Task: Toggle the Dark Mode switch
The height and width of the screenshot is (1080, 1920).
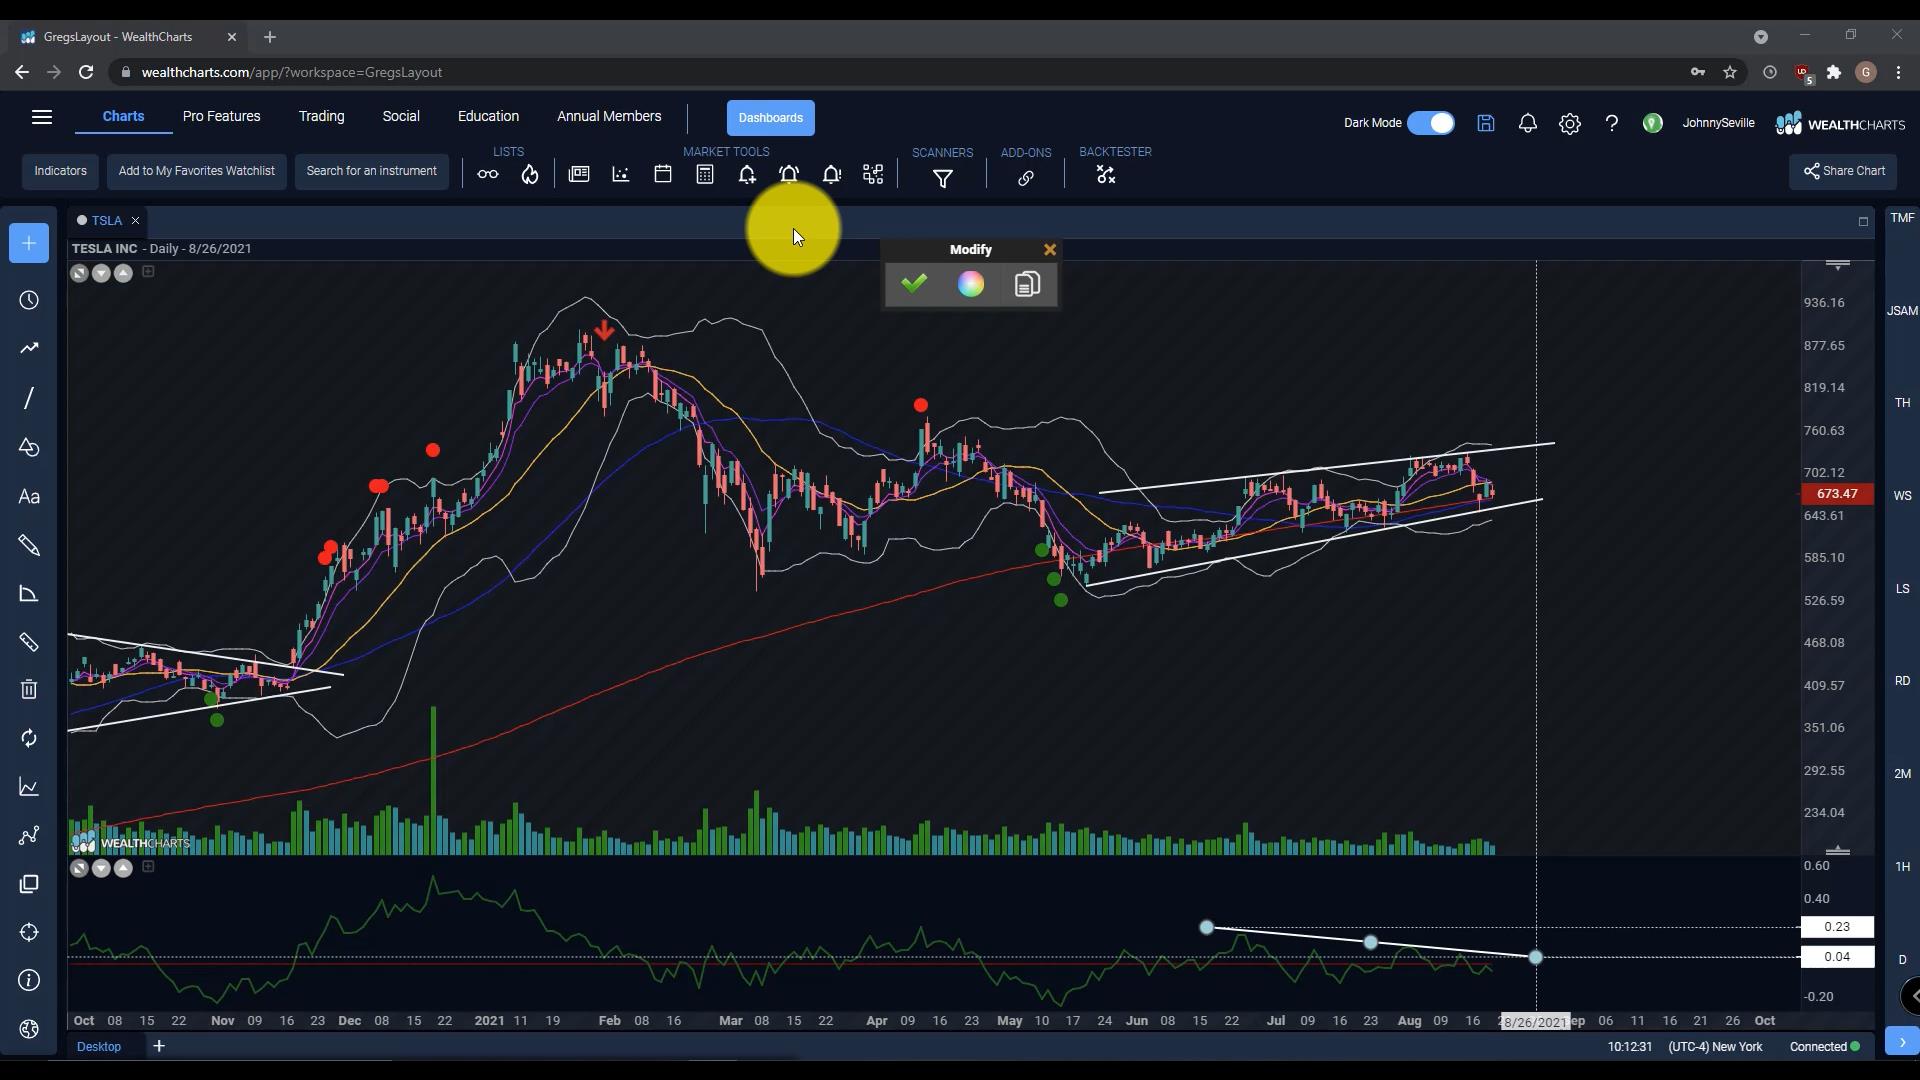Action: tap(1431, 123)
